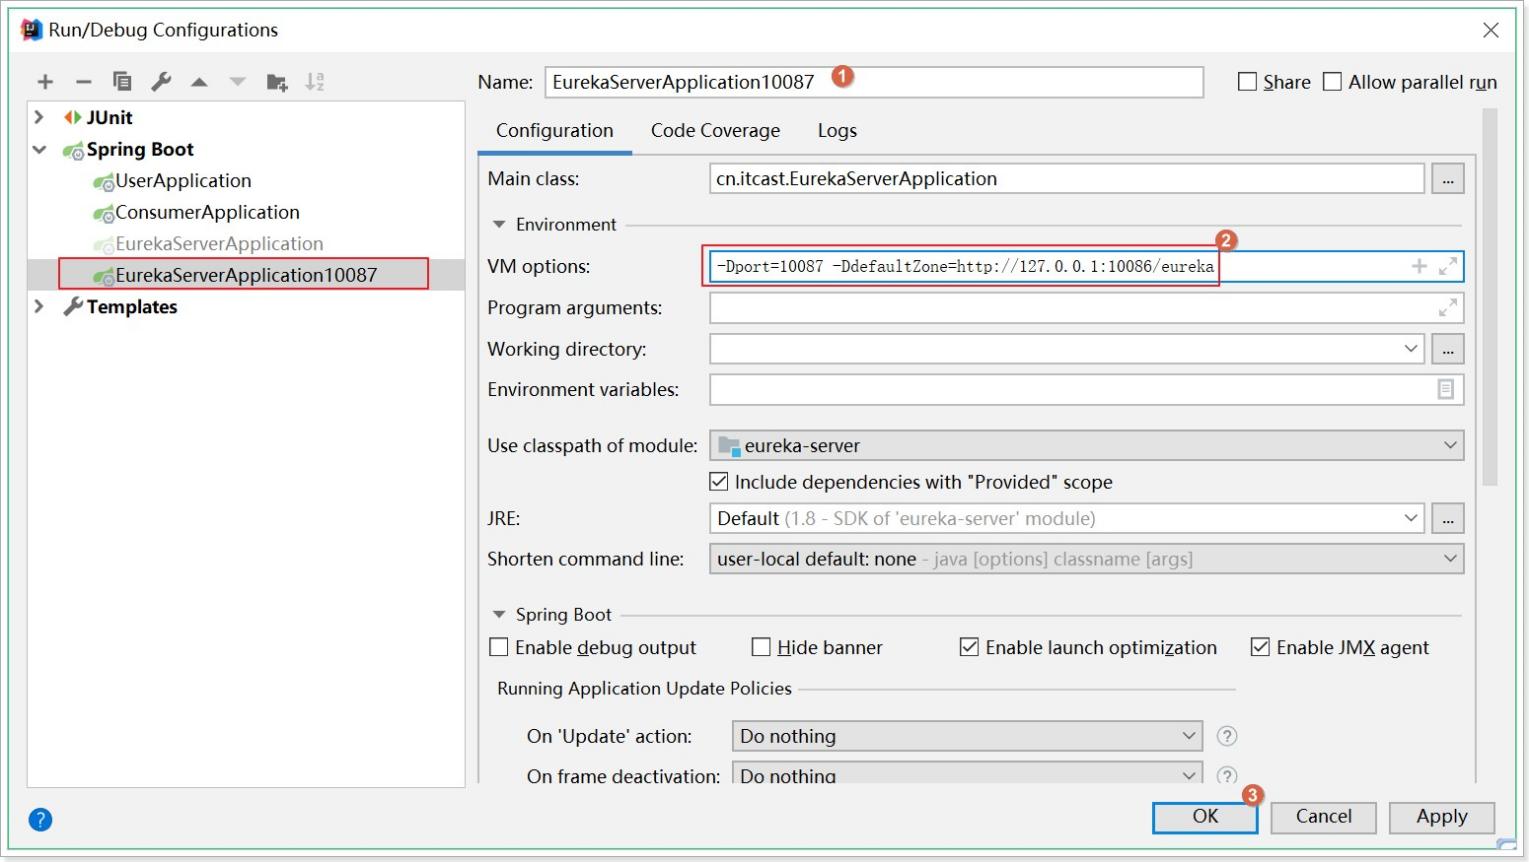This screenshot has width=1529, height=862.
Task: Select UserApplication configuration
Action: coord(183,181)
